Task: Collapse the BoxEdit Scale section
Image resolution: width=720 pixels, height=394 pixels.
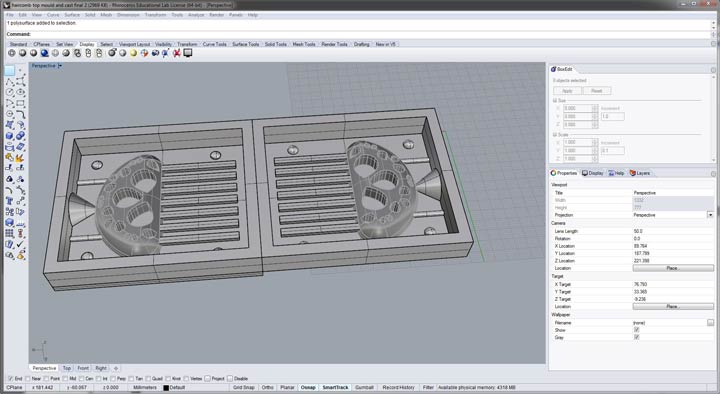Action: [555, 135]
